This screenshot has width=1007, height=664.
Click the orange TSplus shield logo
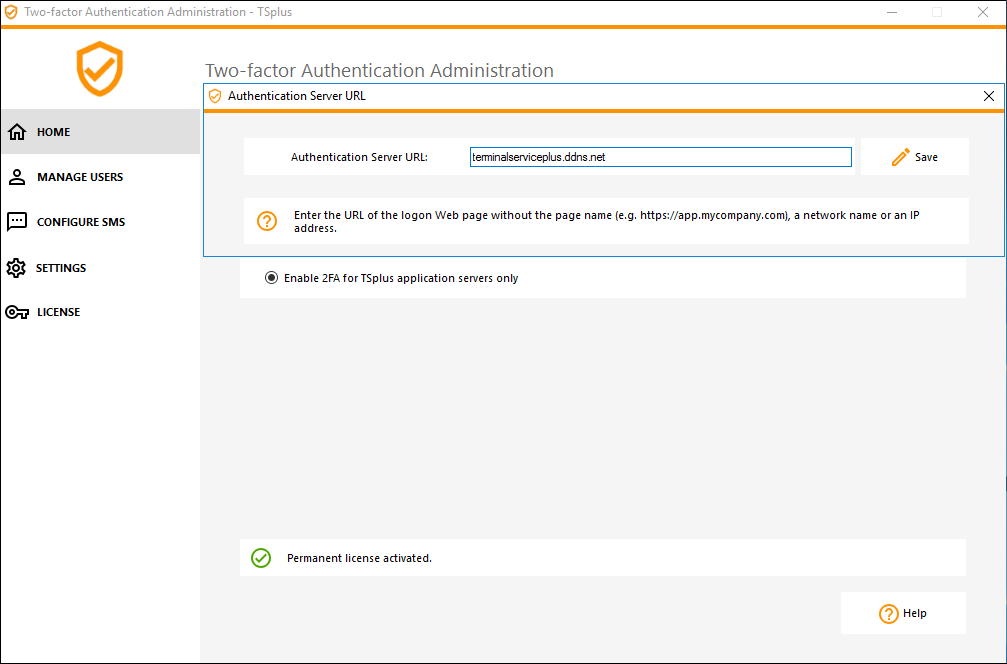coord(99,70)
